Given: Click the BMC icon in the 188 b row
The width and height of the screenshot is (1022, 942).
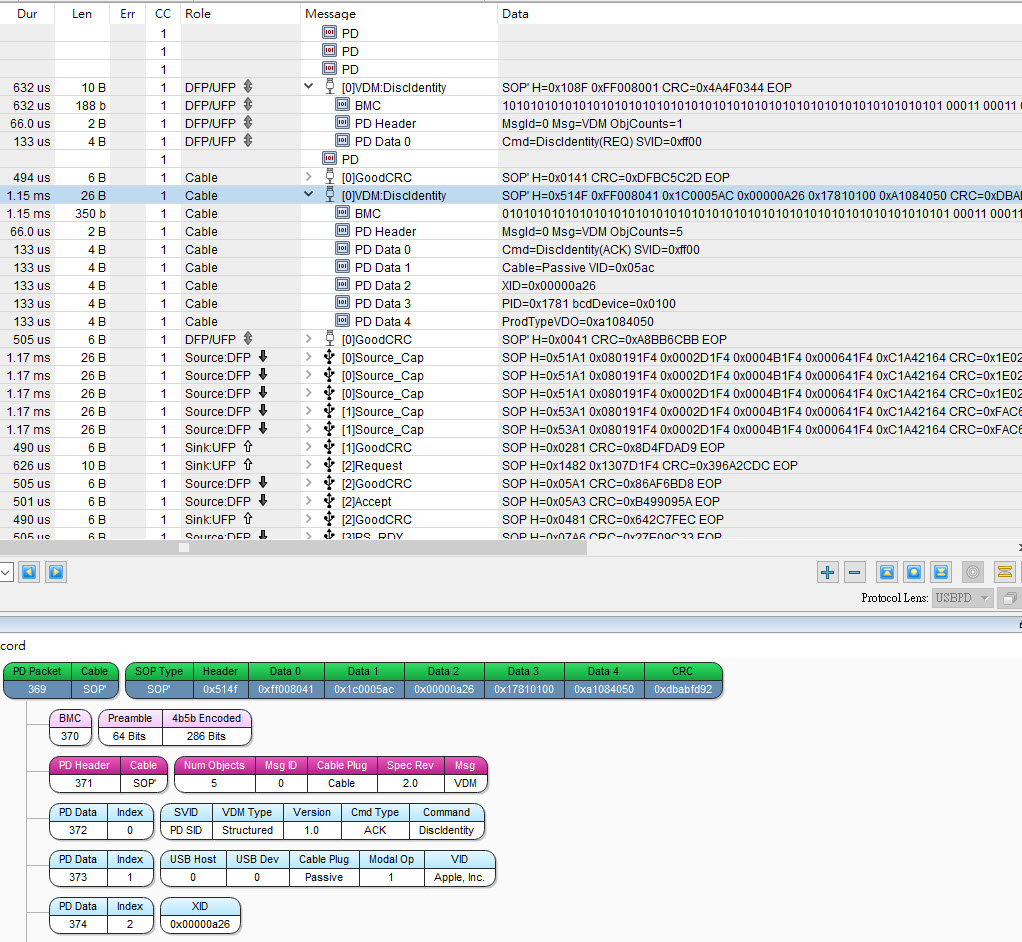Looking at the screenshot, I should tap(342, 104).
